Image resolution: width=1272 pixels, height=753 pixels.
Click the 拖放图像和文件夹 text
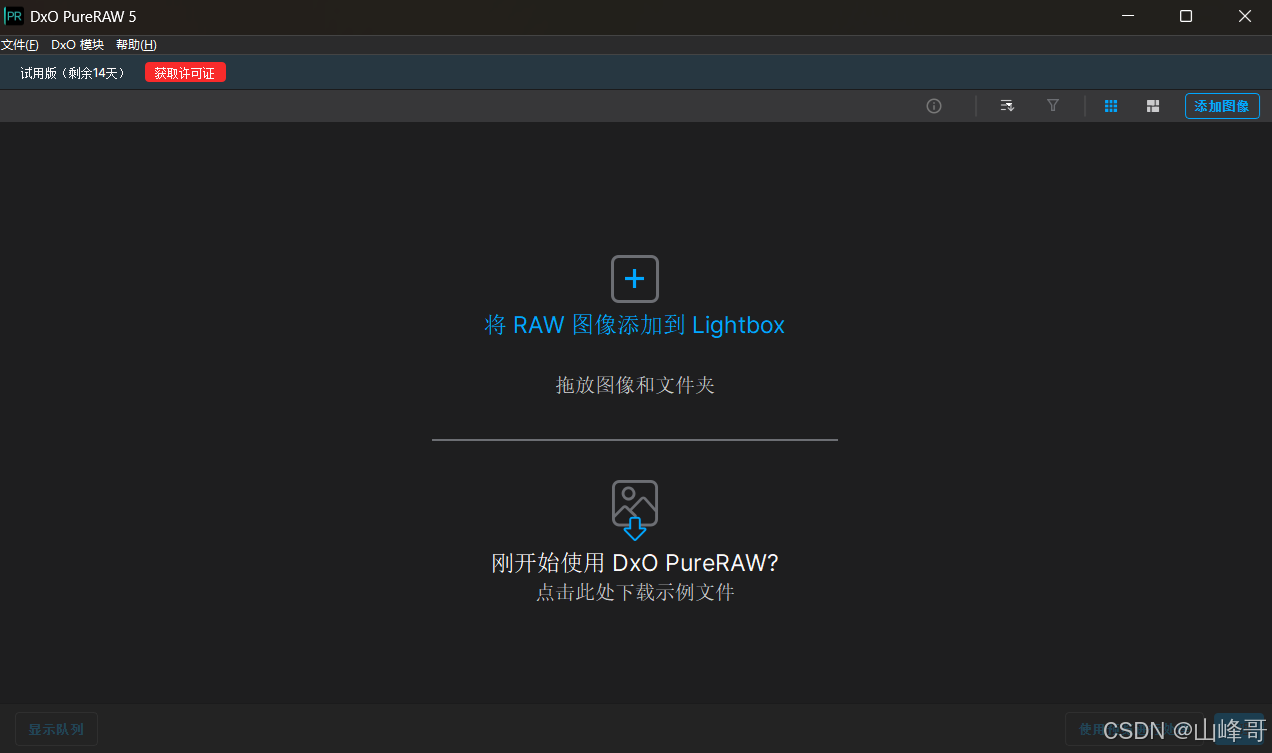point(635,385)
